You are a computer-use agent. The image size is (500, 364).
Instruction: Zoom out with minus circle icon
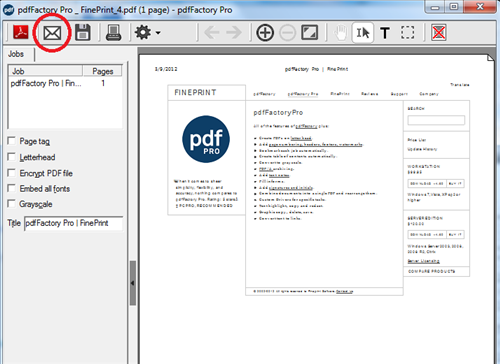(287, 33)
